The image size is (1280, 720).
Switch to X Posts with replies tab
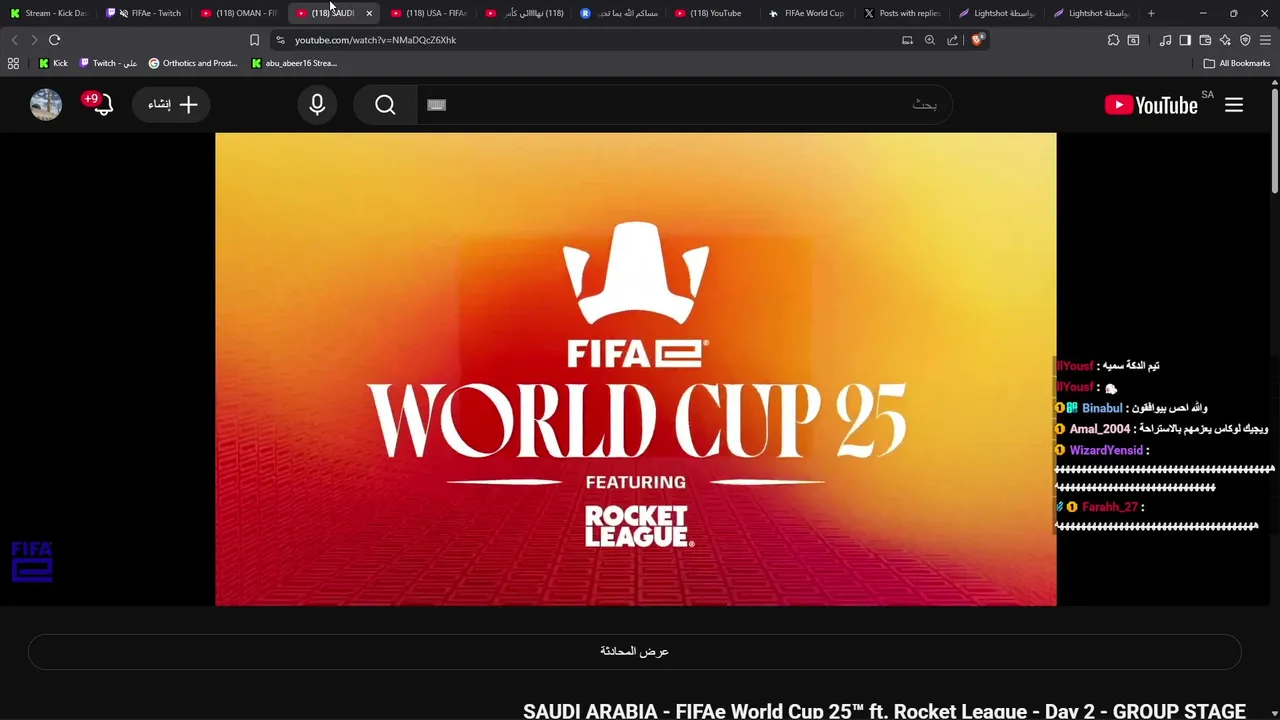point(903,13)
